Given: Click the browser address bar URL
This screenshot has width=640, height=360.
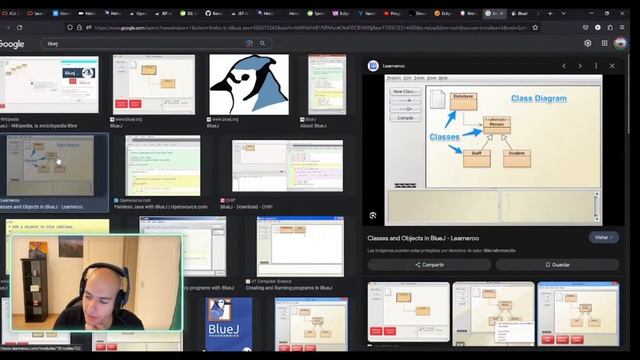Looking at the screenshot, I should (x=310, y=28).
